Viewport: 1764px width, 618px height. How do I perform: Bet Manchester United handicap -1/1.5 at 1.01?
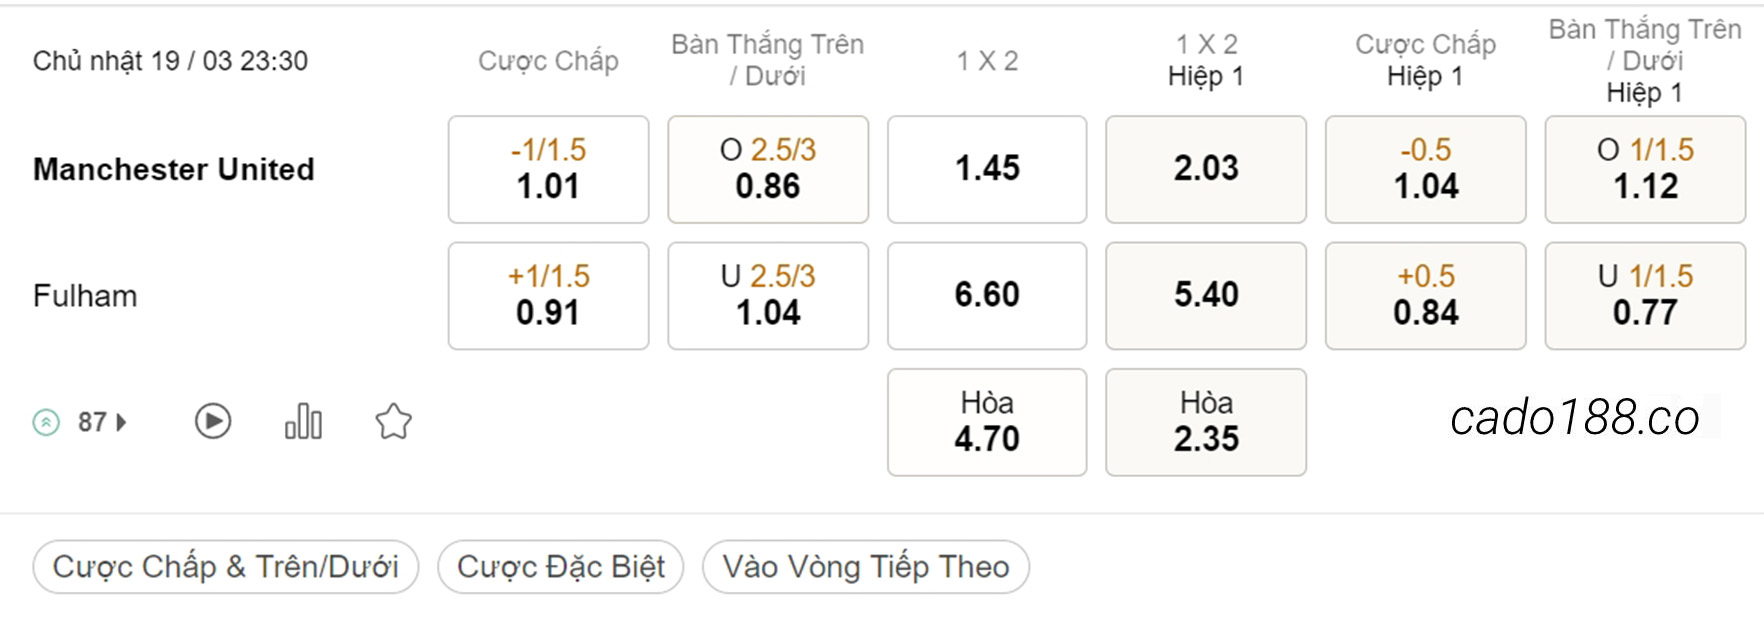pyautogui.click(x=548, y=169)
